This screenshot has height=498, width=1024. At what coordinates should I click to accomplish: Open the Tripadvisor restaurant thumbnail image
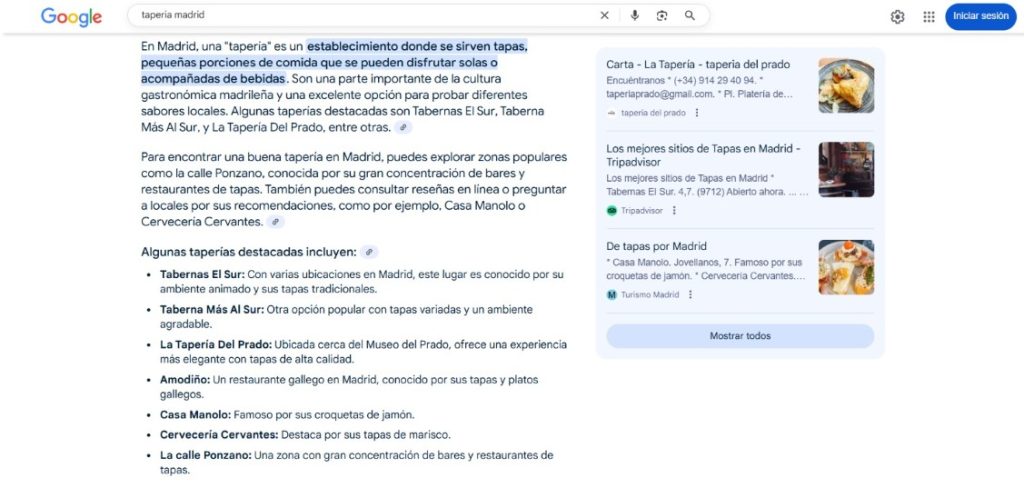(846, 170)
